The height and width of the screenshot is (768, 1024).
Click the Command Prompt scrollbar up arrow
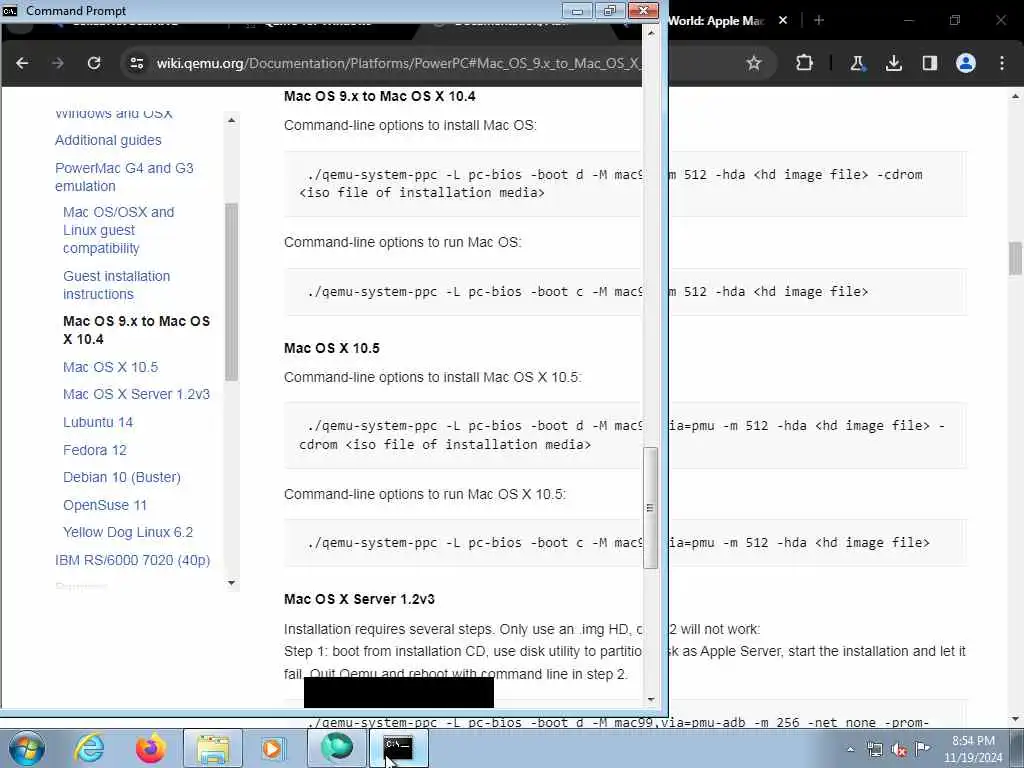pyautogui.click(x=650, y=31)
